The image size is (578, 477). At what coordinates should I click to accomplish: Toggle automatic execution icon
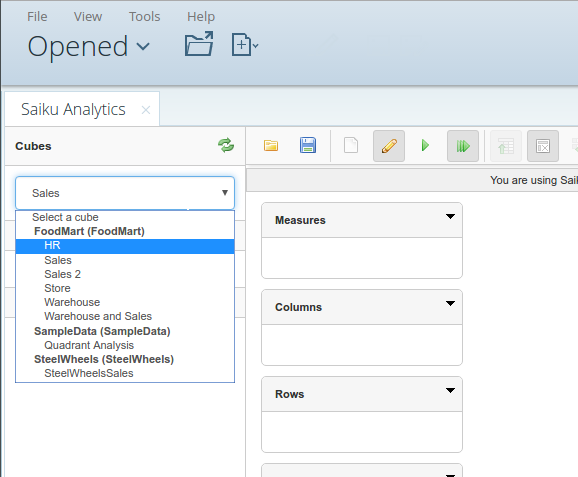point(463,146)
